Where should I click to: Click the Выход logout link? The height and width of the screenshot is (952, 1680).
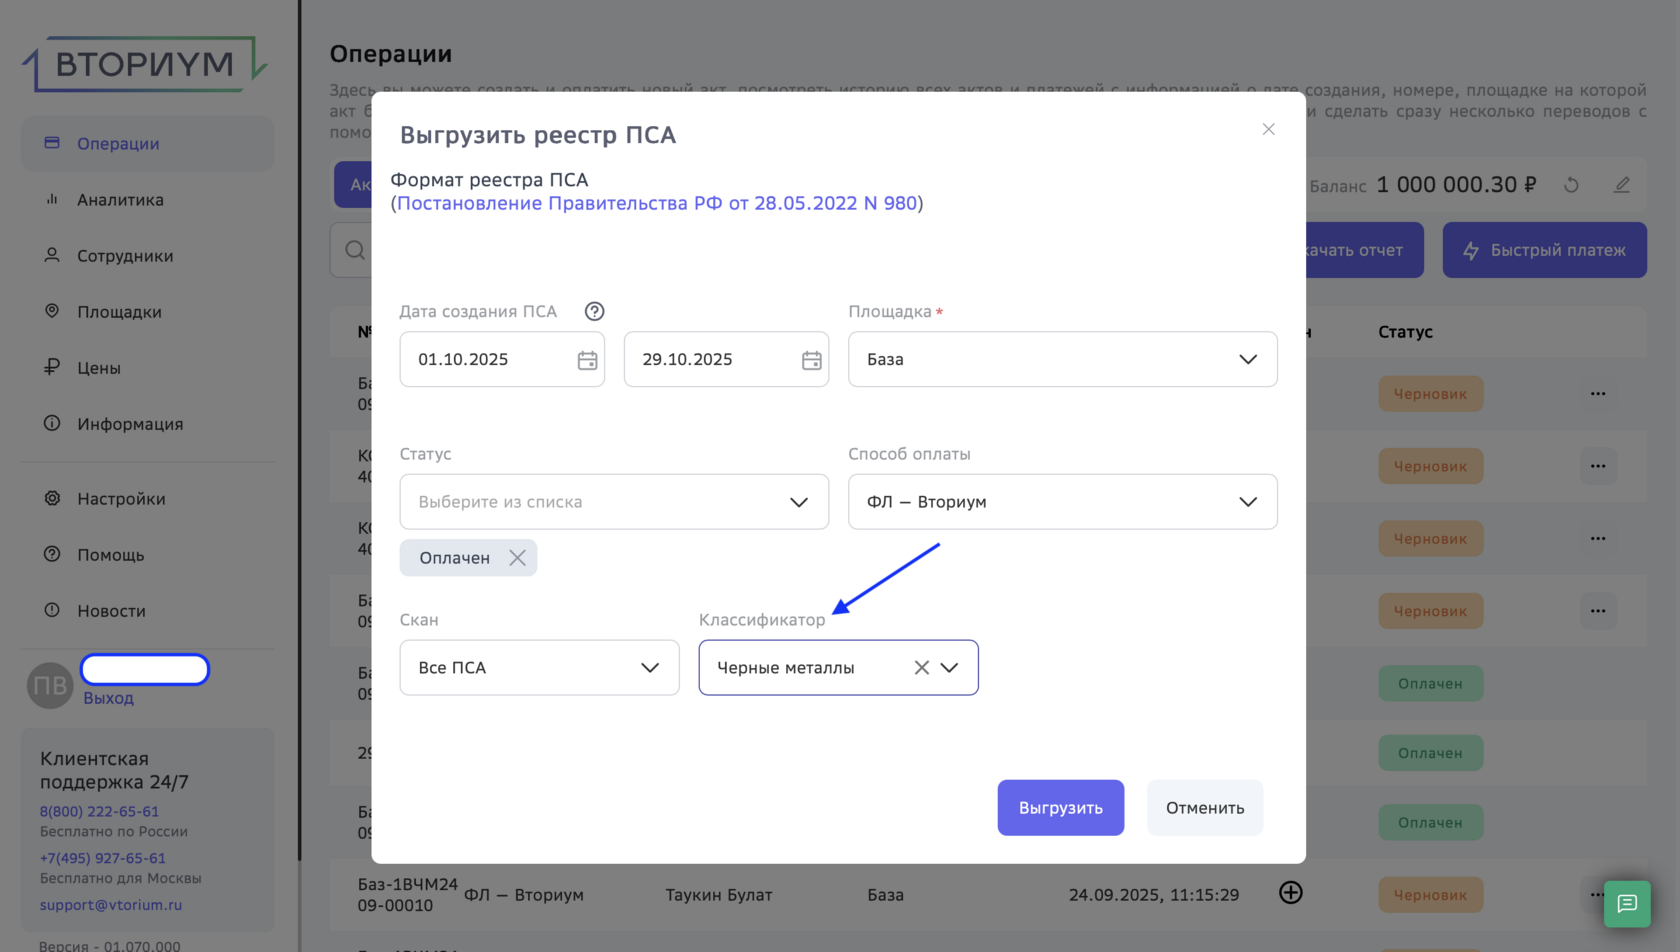[x=108, y=698]
